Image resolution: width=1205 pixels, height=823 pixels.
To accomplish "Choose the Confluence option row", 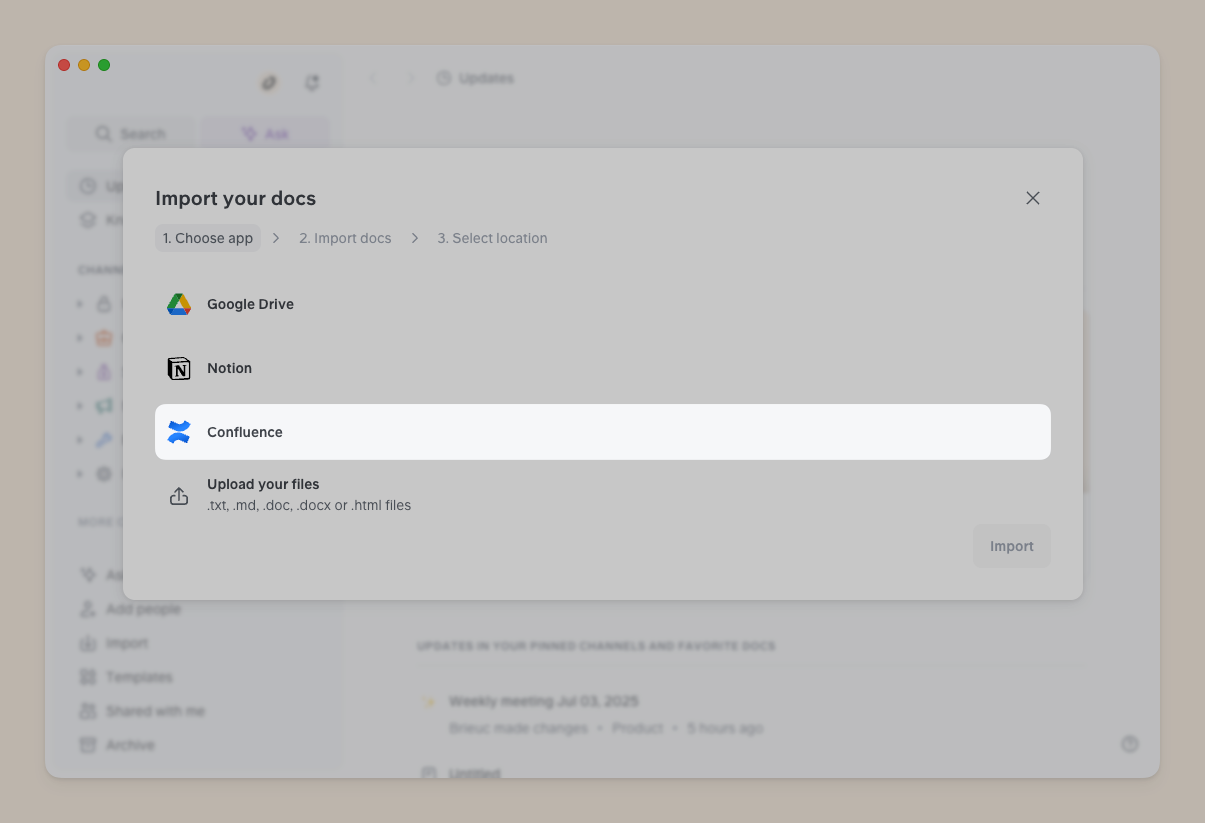I will 603,432.
